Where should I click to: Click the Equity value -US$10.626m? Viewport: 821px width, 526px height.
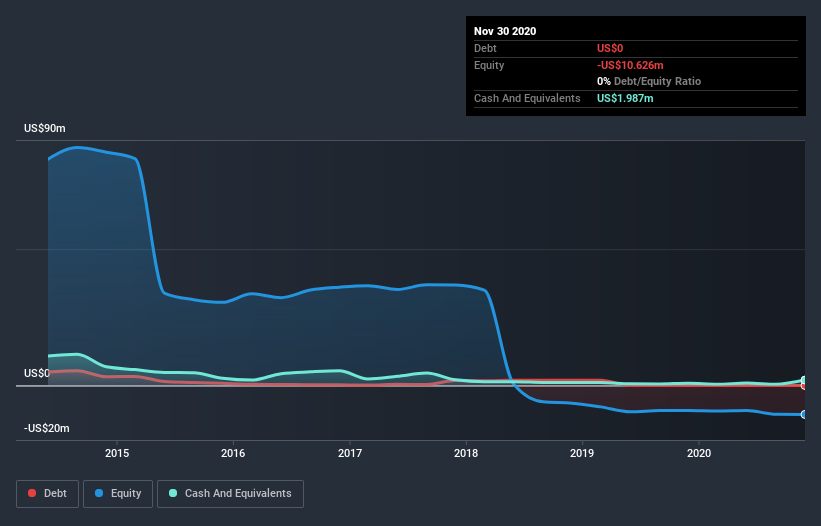pyautogui.click(x=630, y=65)
